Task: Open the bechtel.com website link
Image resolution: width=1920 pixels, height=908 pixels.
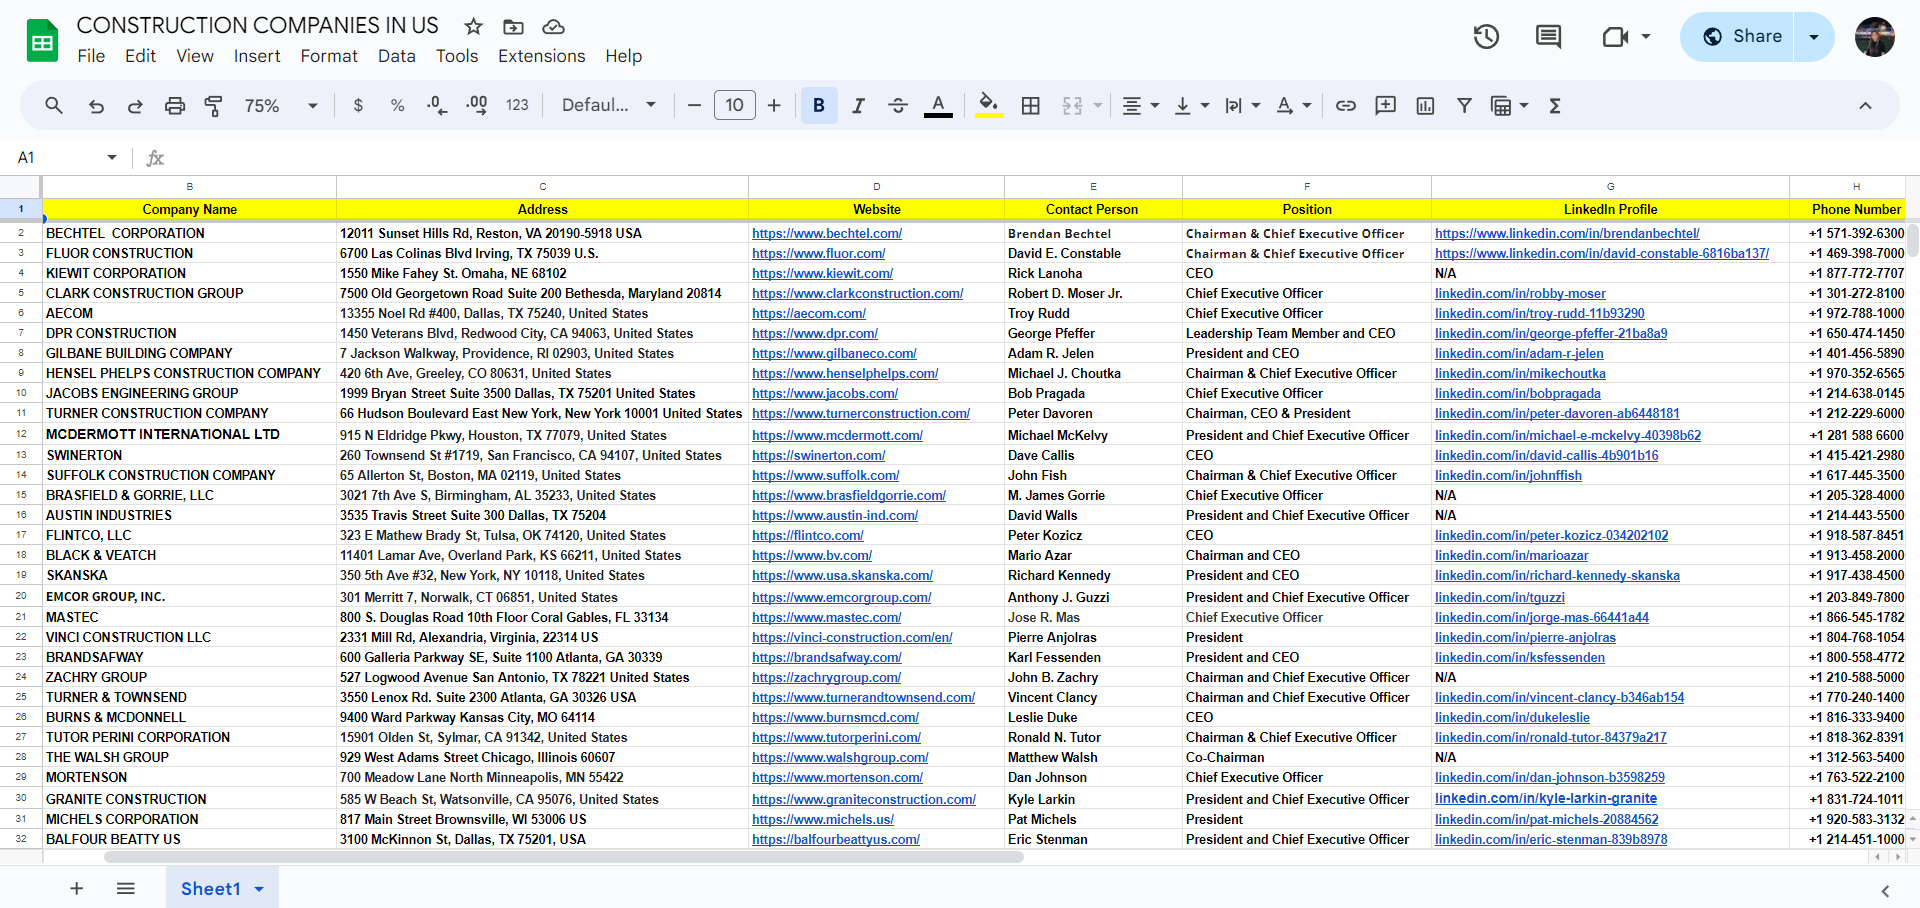Action: (x=827, y=233)
